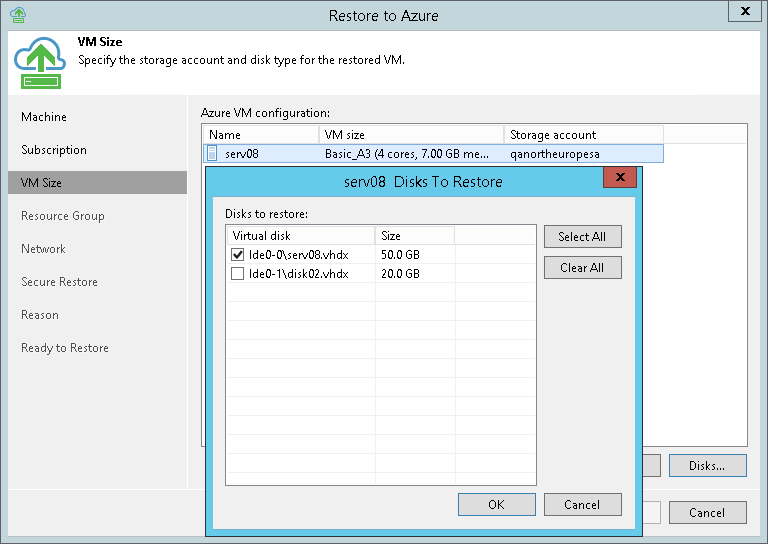Click the Restore to Azure title bar icon
The height and width of the screenshot is (544, 768).
[x=18, y=15]
